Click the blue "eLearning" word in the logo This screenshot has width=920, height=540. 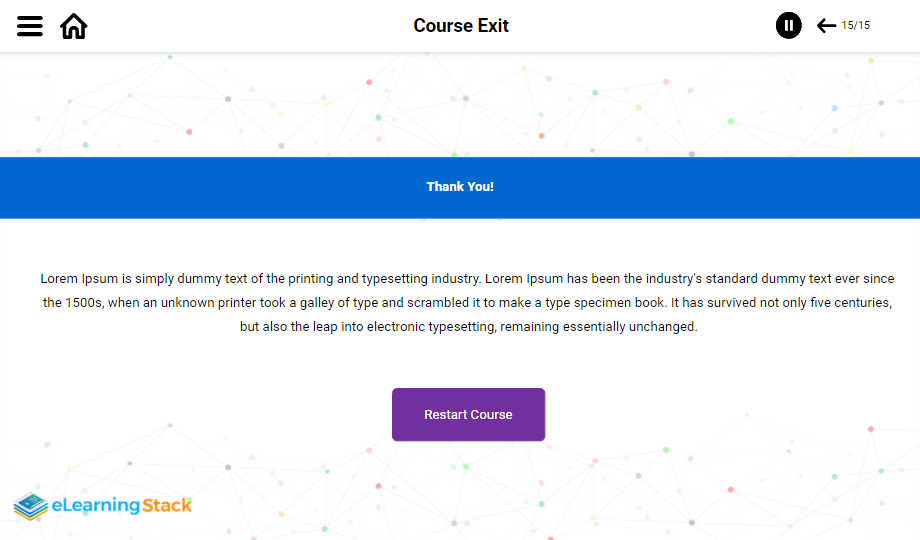[x=95, y=505]
